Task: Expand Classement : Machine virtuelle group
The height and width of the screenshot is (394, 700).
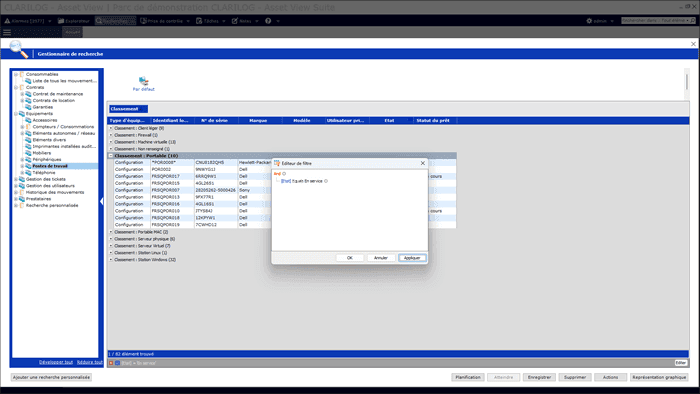Action: [x=111, y=142]
